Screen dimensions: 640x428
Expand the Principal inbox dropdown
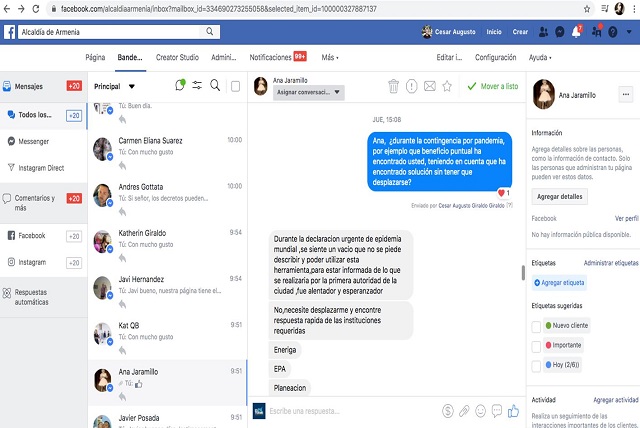[x=114, y=86]
